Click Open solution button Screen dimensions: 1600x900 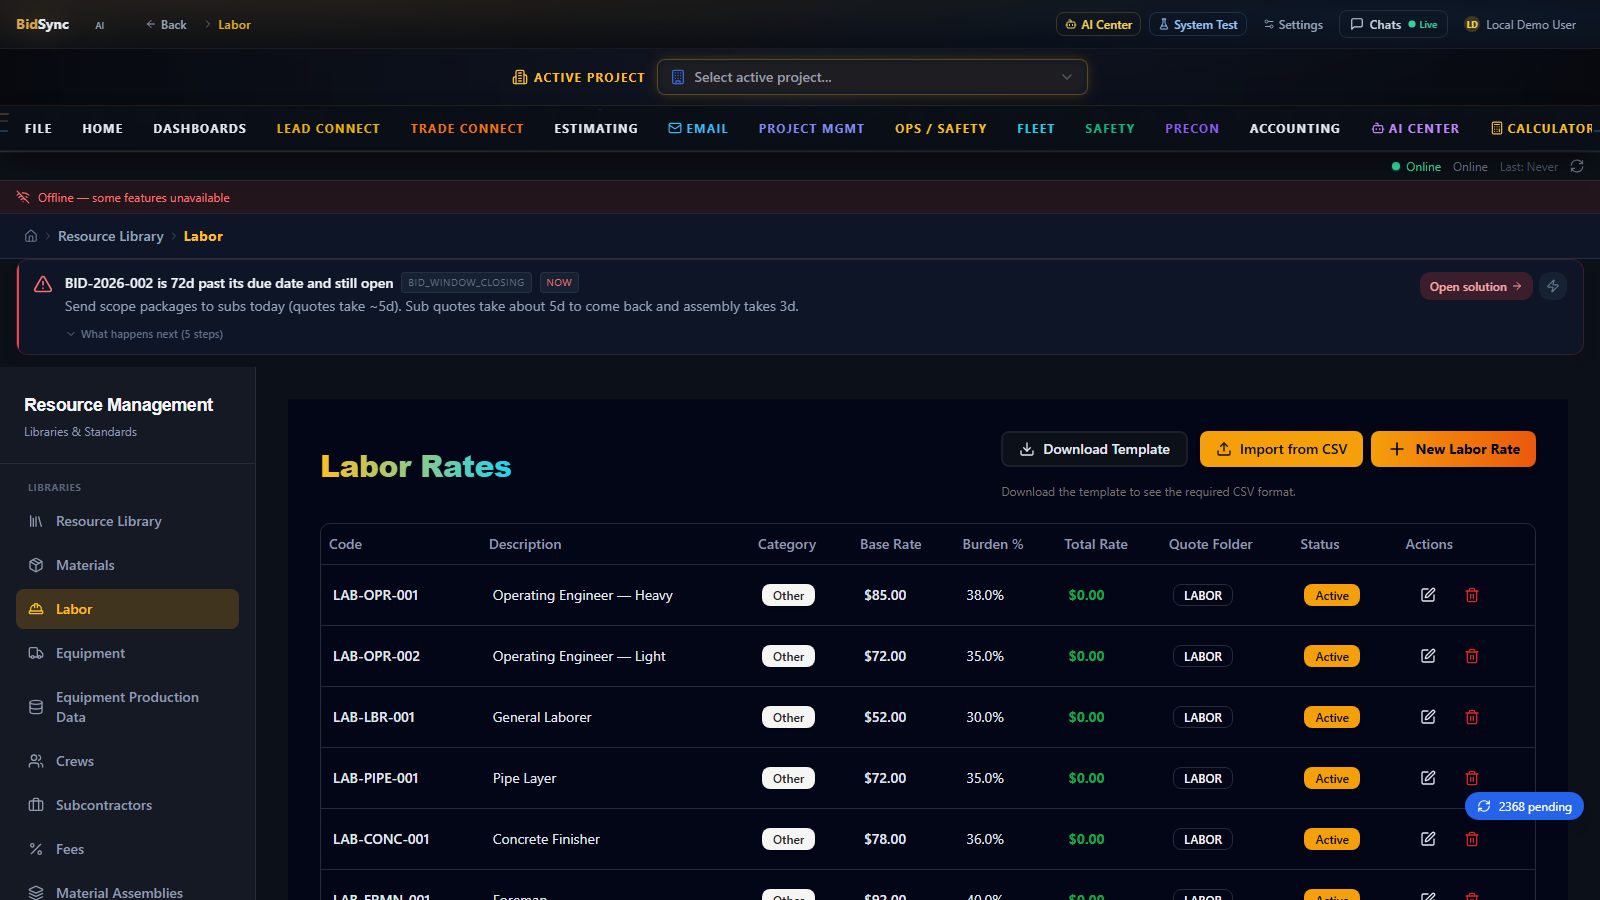1475,286
